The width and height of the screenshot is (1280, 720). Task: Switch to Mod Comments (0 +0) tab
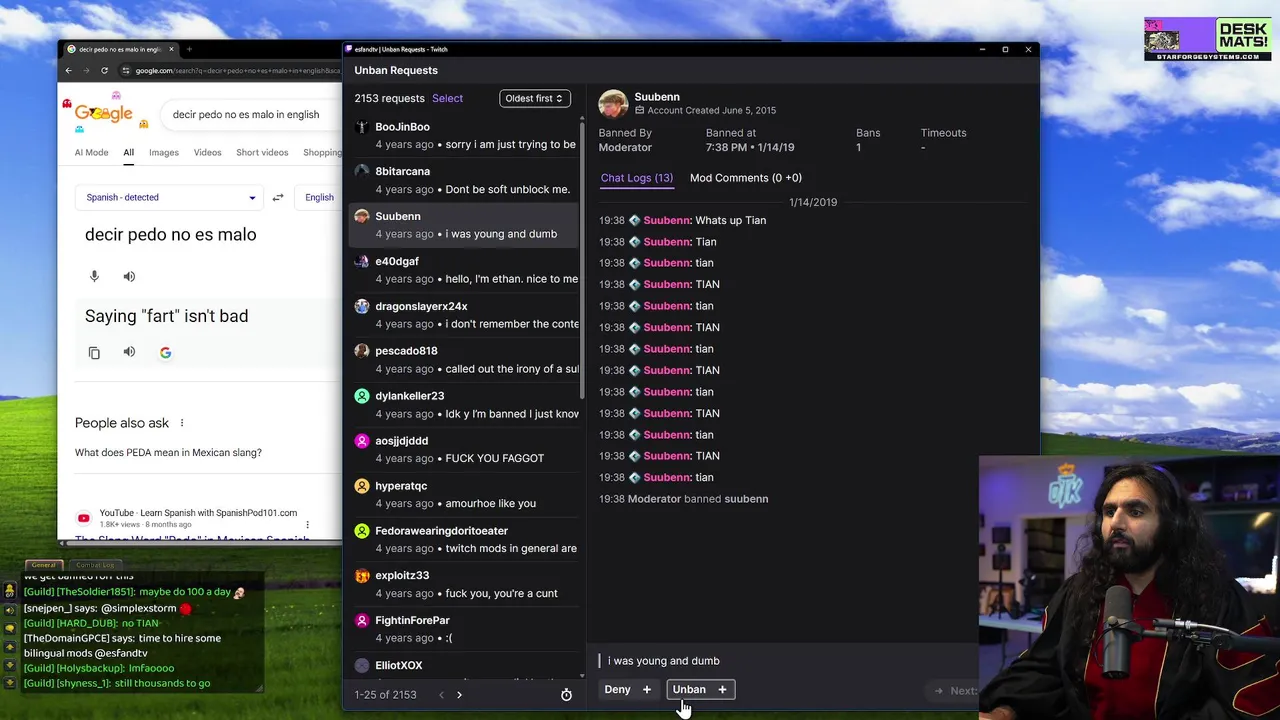[x=745, y=178]
